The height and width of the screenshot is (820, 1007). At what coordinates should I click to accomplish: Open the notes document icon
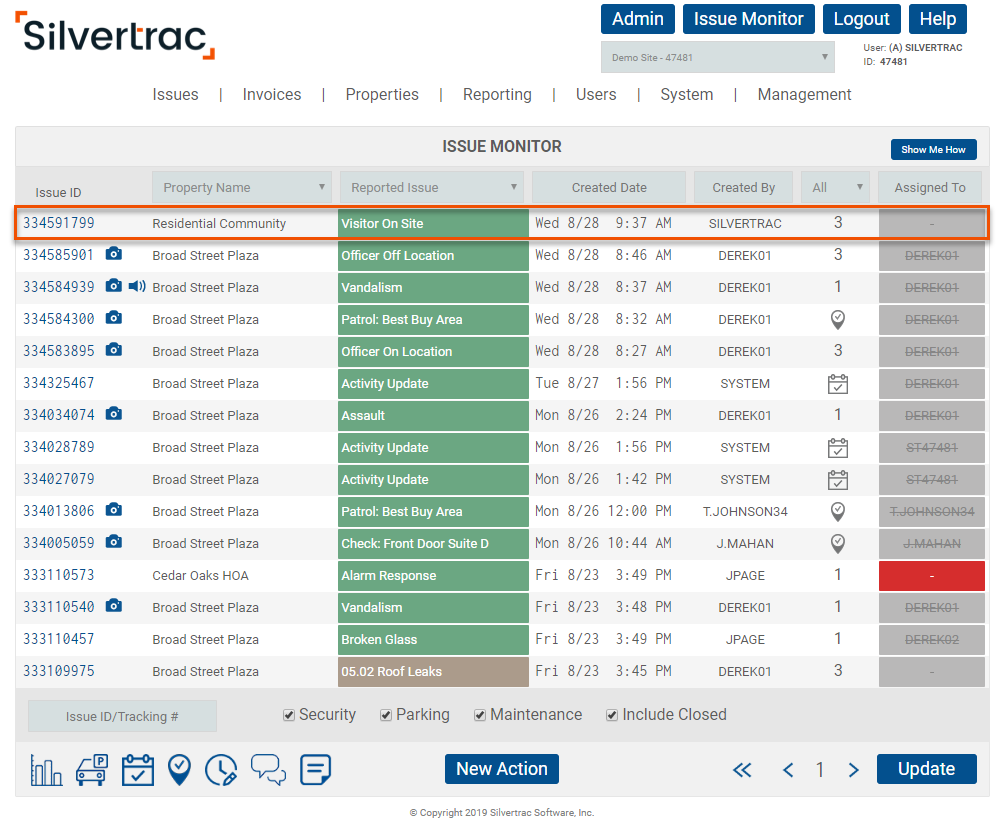click(x=315, y=769)
